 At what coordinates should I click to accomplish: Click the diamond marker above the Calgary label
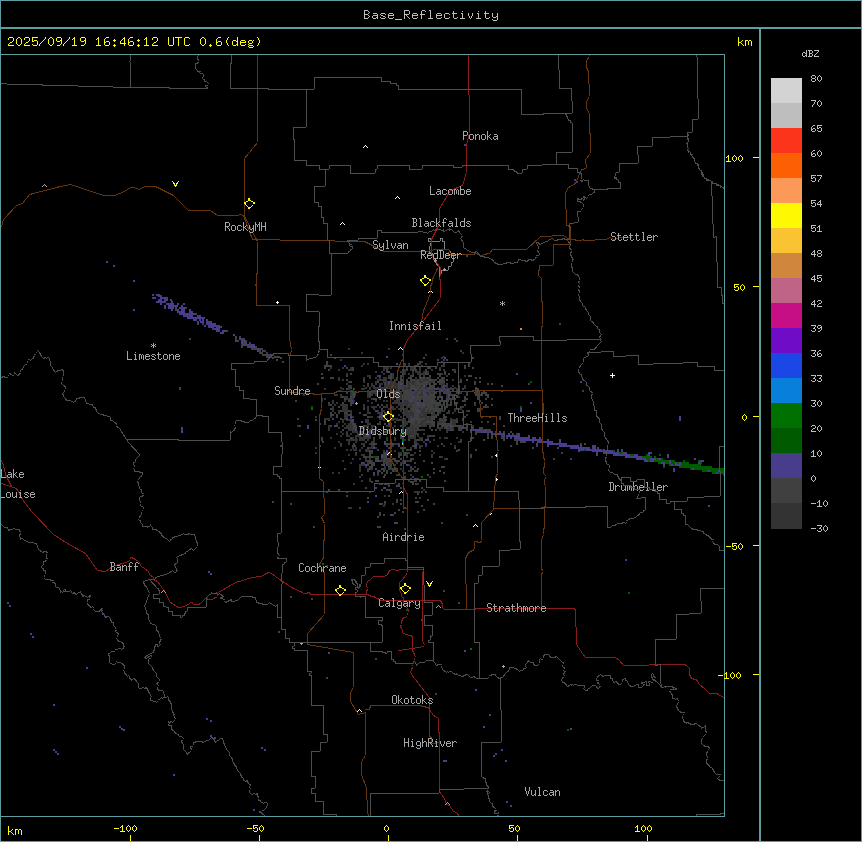pos(405,588)
